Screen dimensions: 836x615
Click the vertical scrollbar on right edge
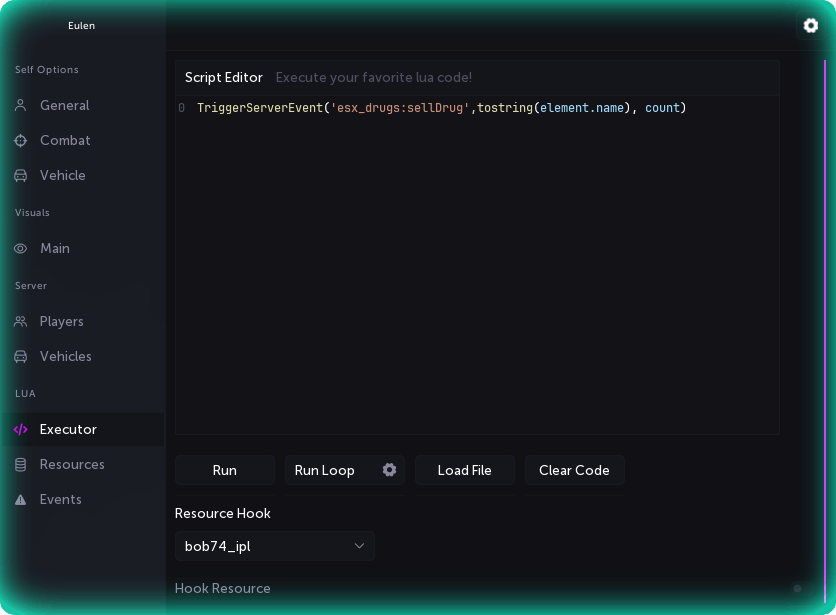click(825, 300)
